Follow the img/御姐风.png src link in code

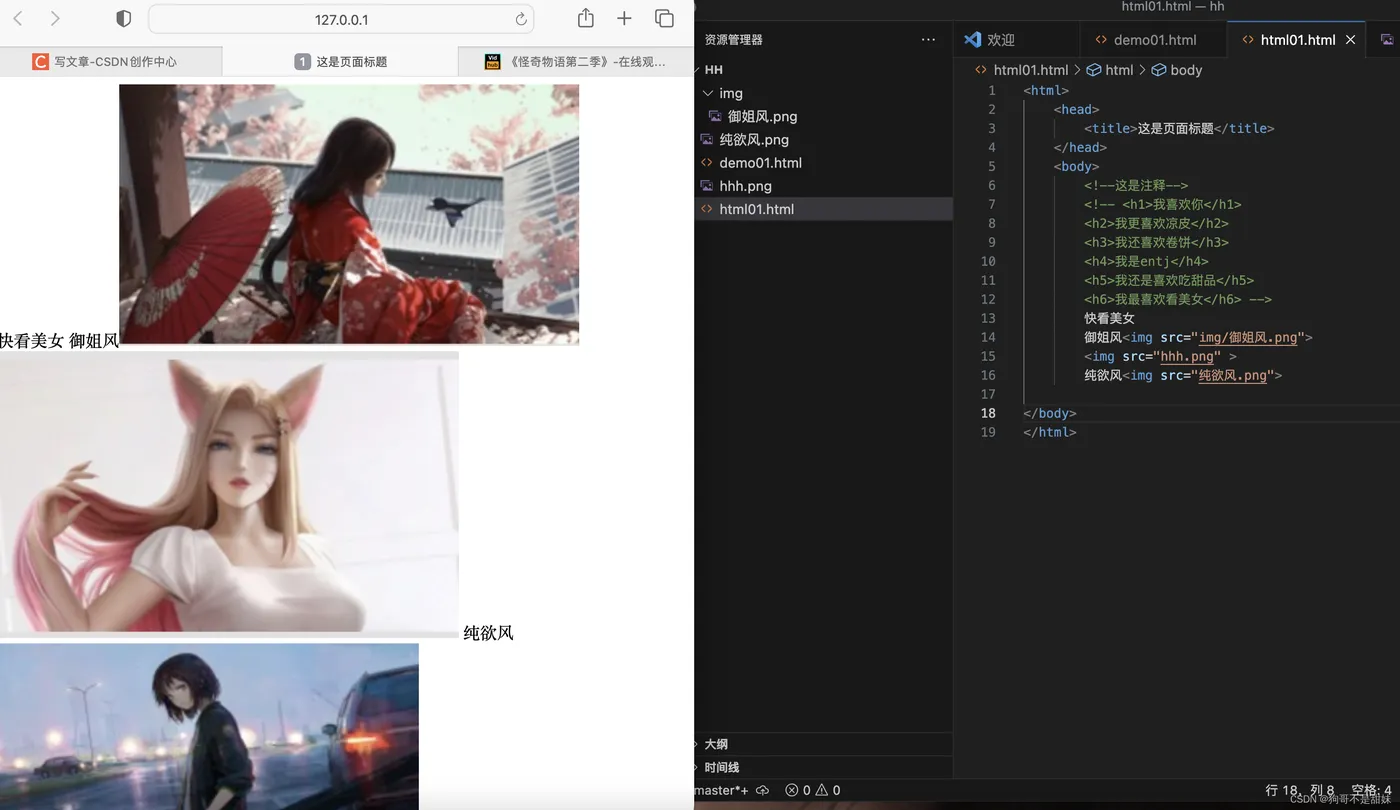(1248, 338)
